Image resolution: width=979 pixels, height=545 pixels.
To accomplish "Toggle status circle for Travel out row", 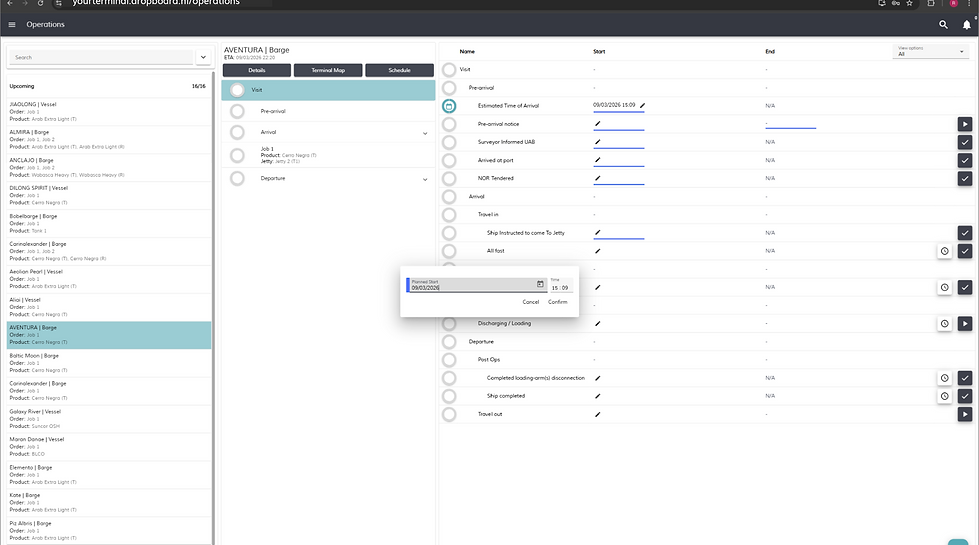I will tap(449, 414).
